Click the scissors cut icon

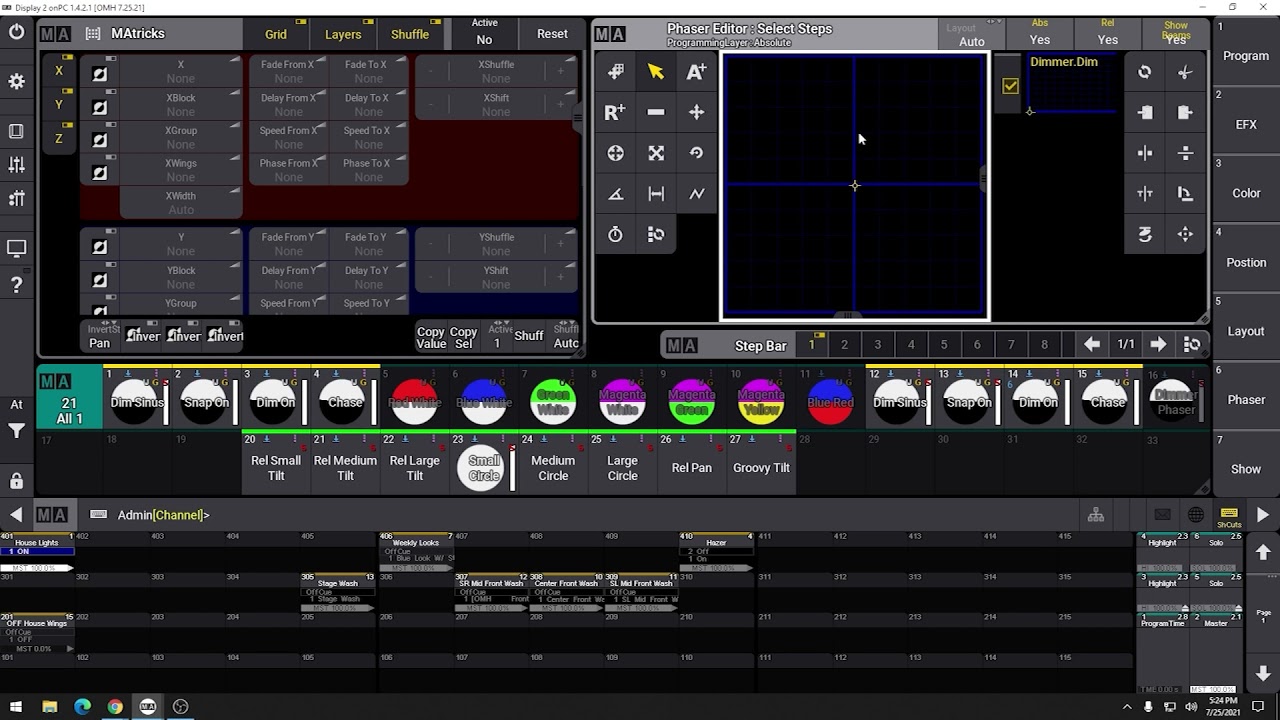tap(1185, 72)
